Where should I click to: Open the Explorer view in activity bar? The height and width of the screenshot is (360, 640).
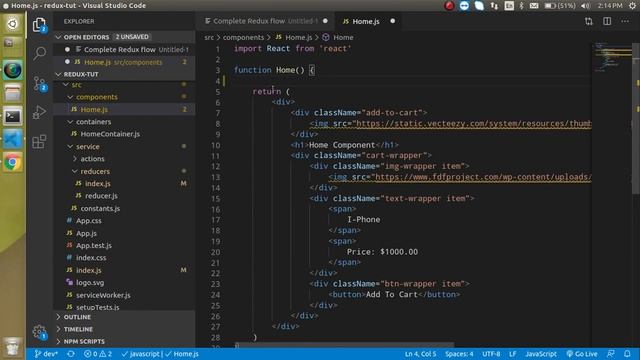click(x=39, y=25)
